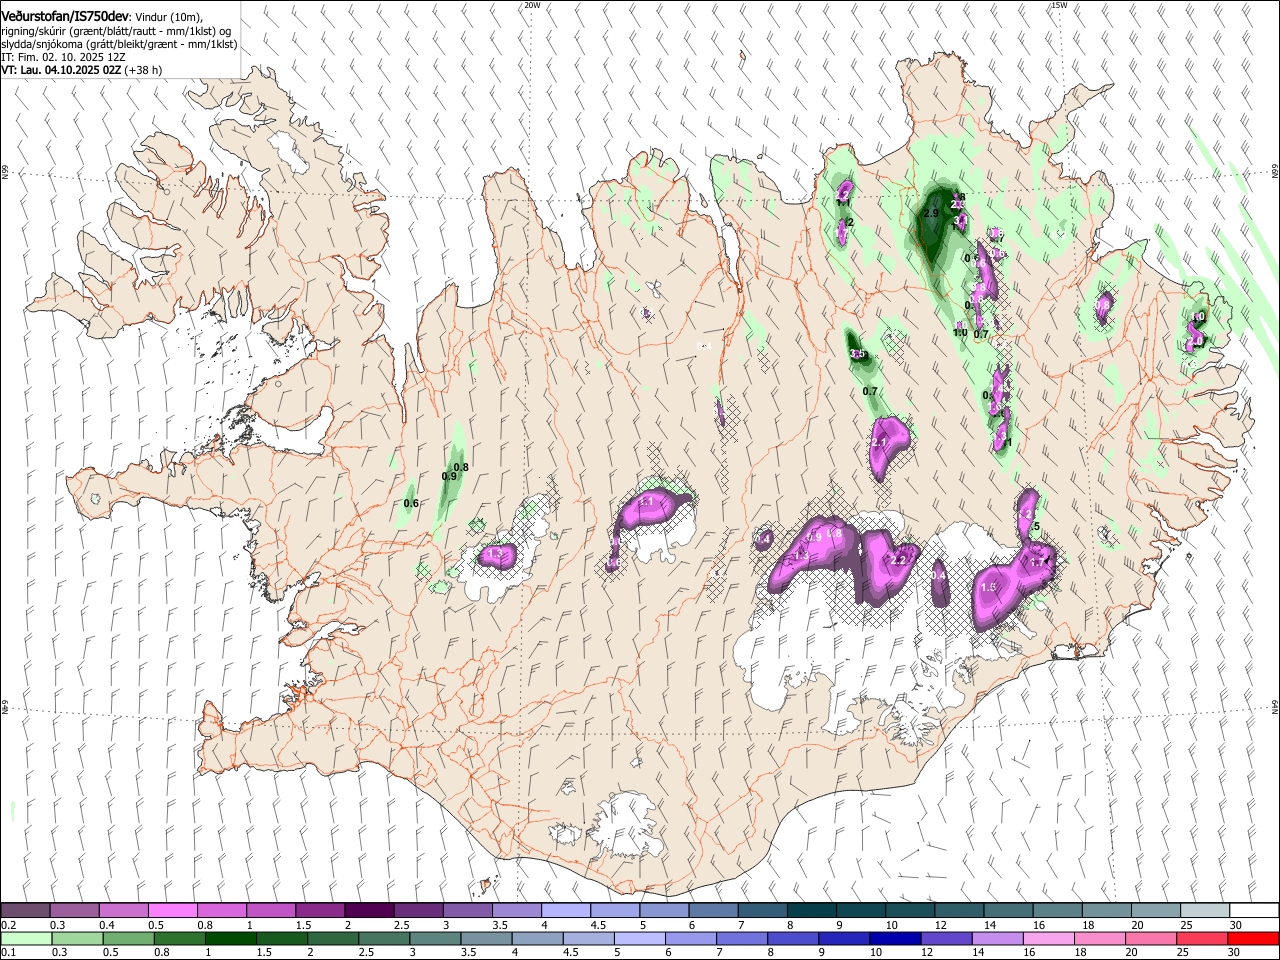Click the 3.5 value in green central-north blob
The height and width of the screenshot is (960, 1280).
click(x=857, y=354)
